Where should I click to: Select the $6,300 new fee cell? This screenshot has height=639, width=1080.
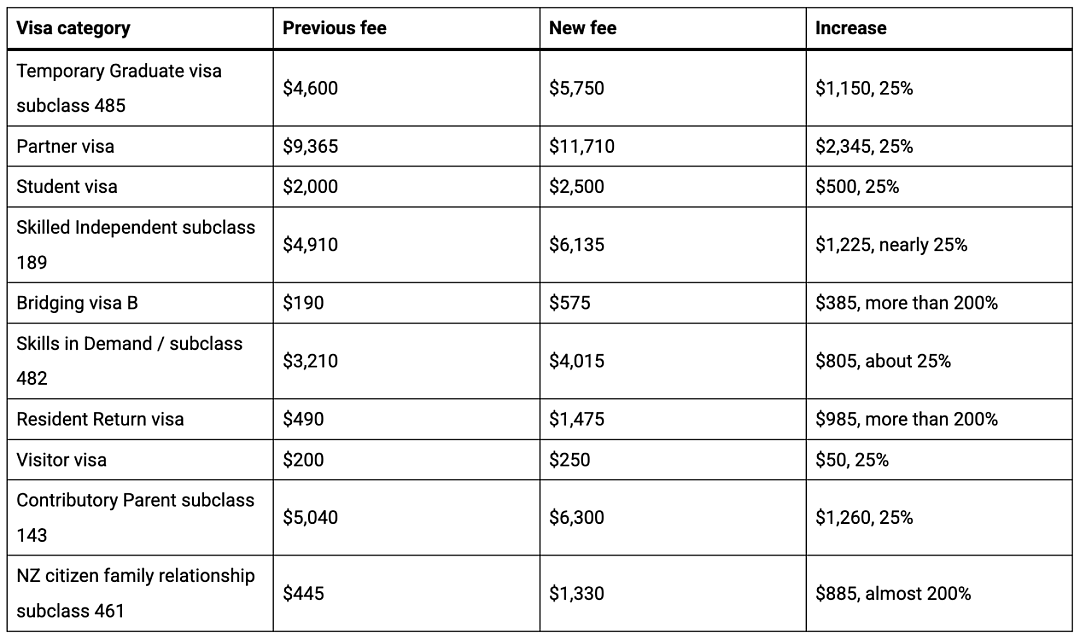click(x=673, y=518)
